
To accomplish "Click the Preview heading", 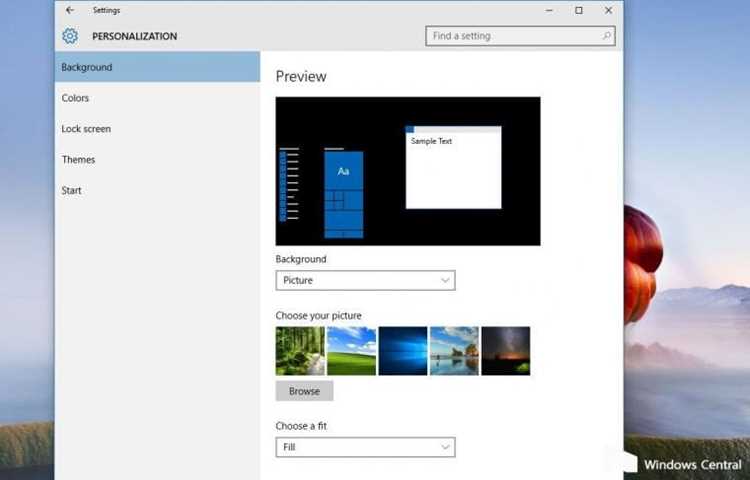I will click(301, 76).
